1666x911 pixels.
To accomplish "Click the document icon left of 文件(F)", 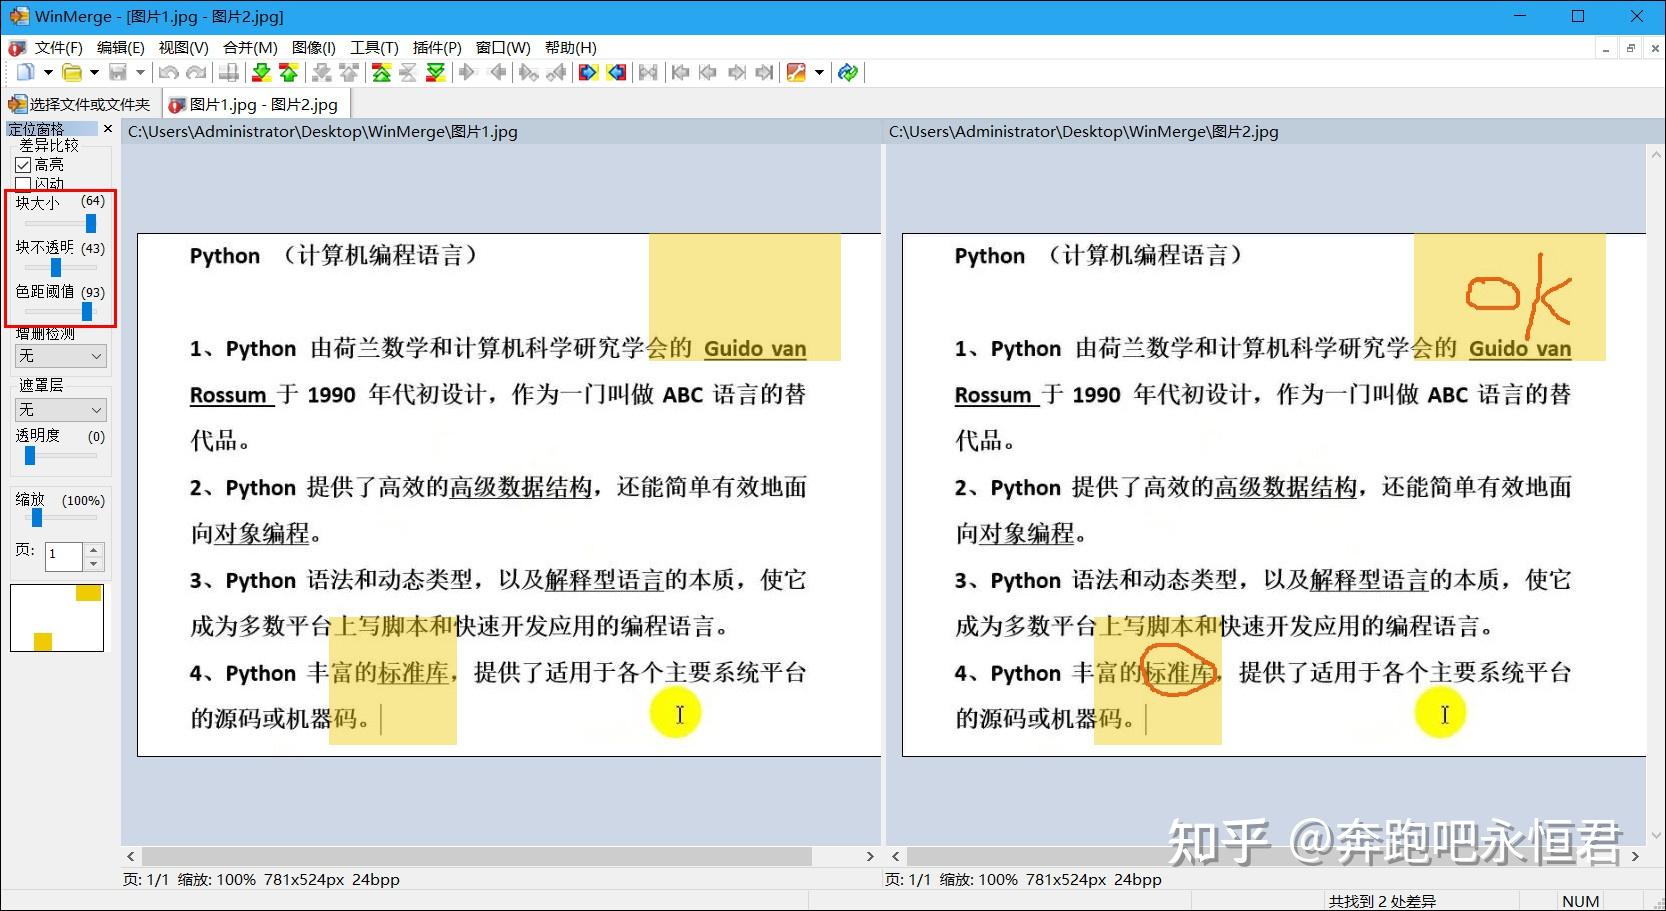I will (16, 47).
